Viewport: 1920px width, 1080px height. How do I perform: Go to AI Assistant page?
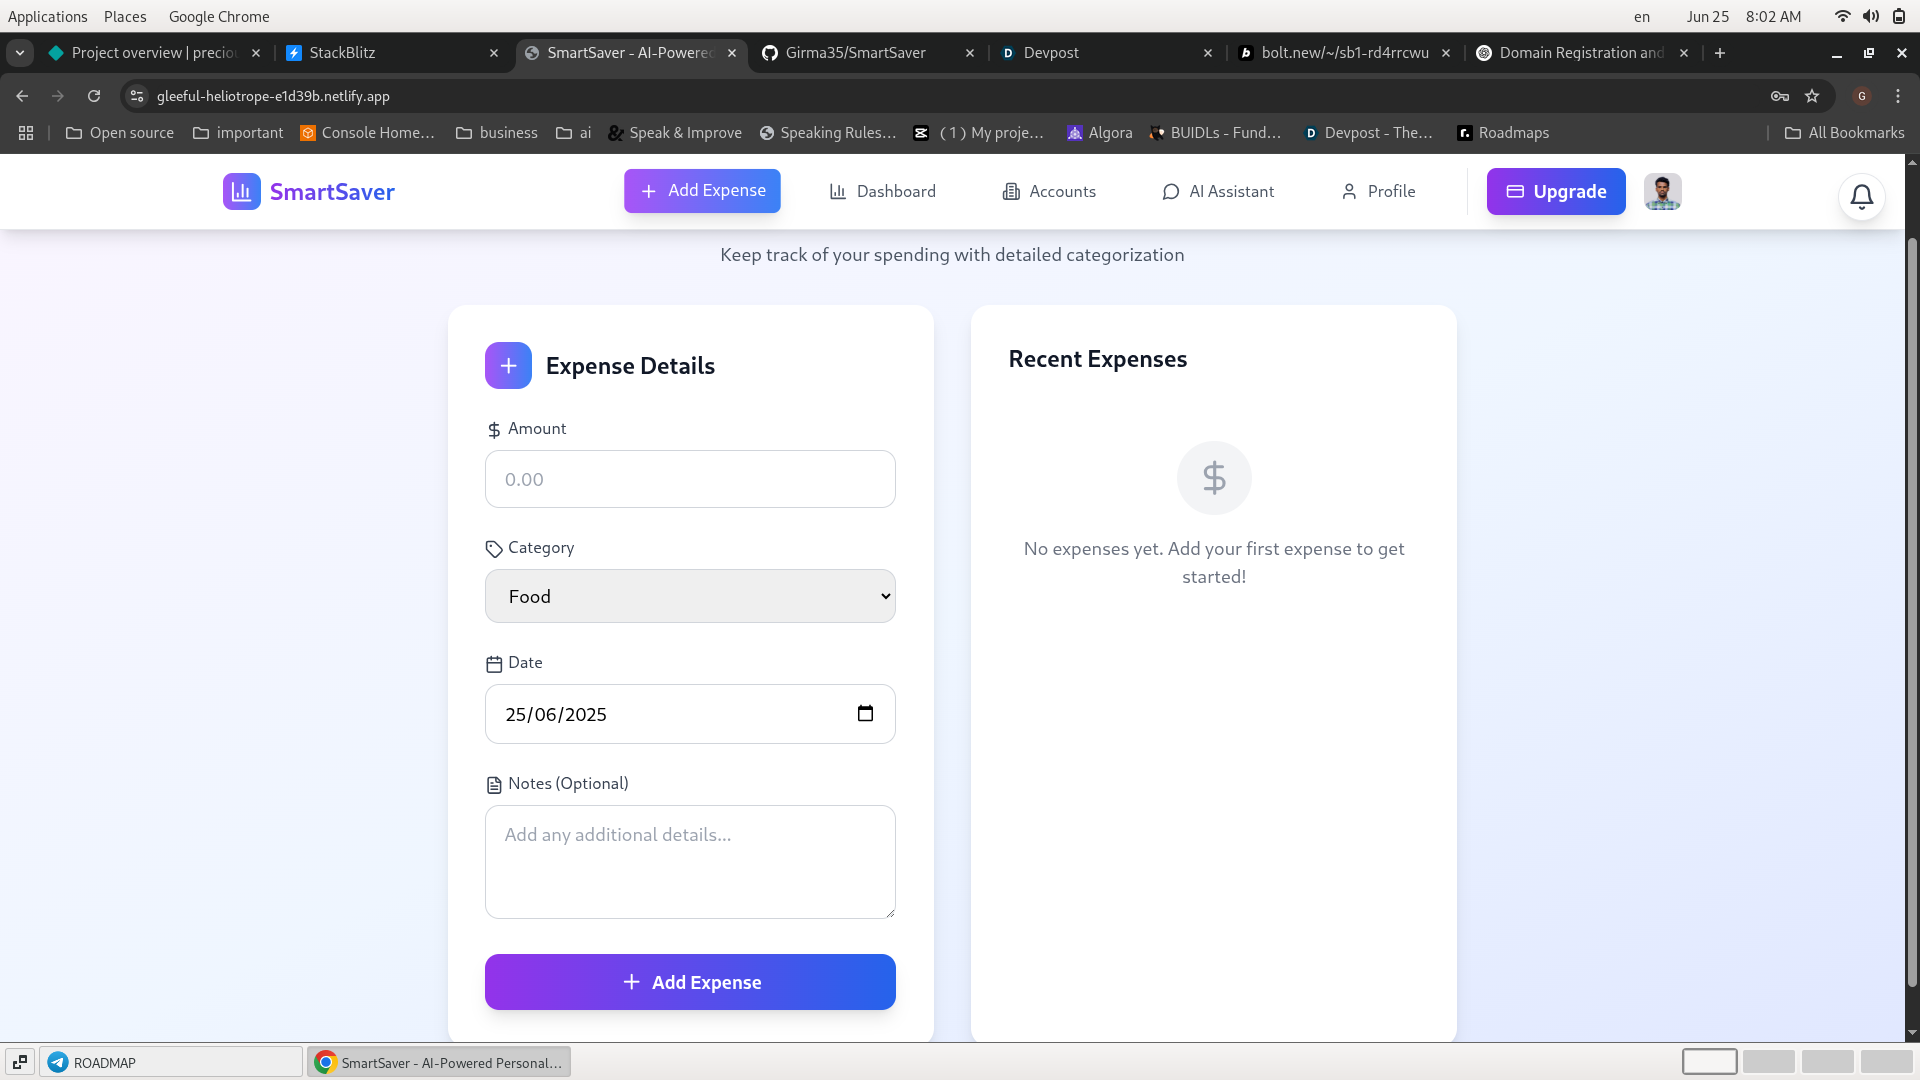1218,191
